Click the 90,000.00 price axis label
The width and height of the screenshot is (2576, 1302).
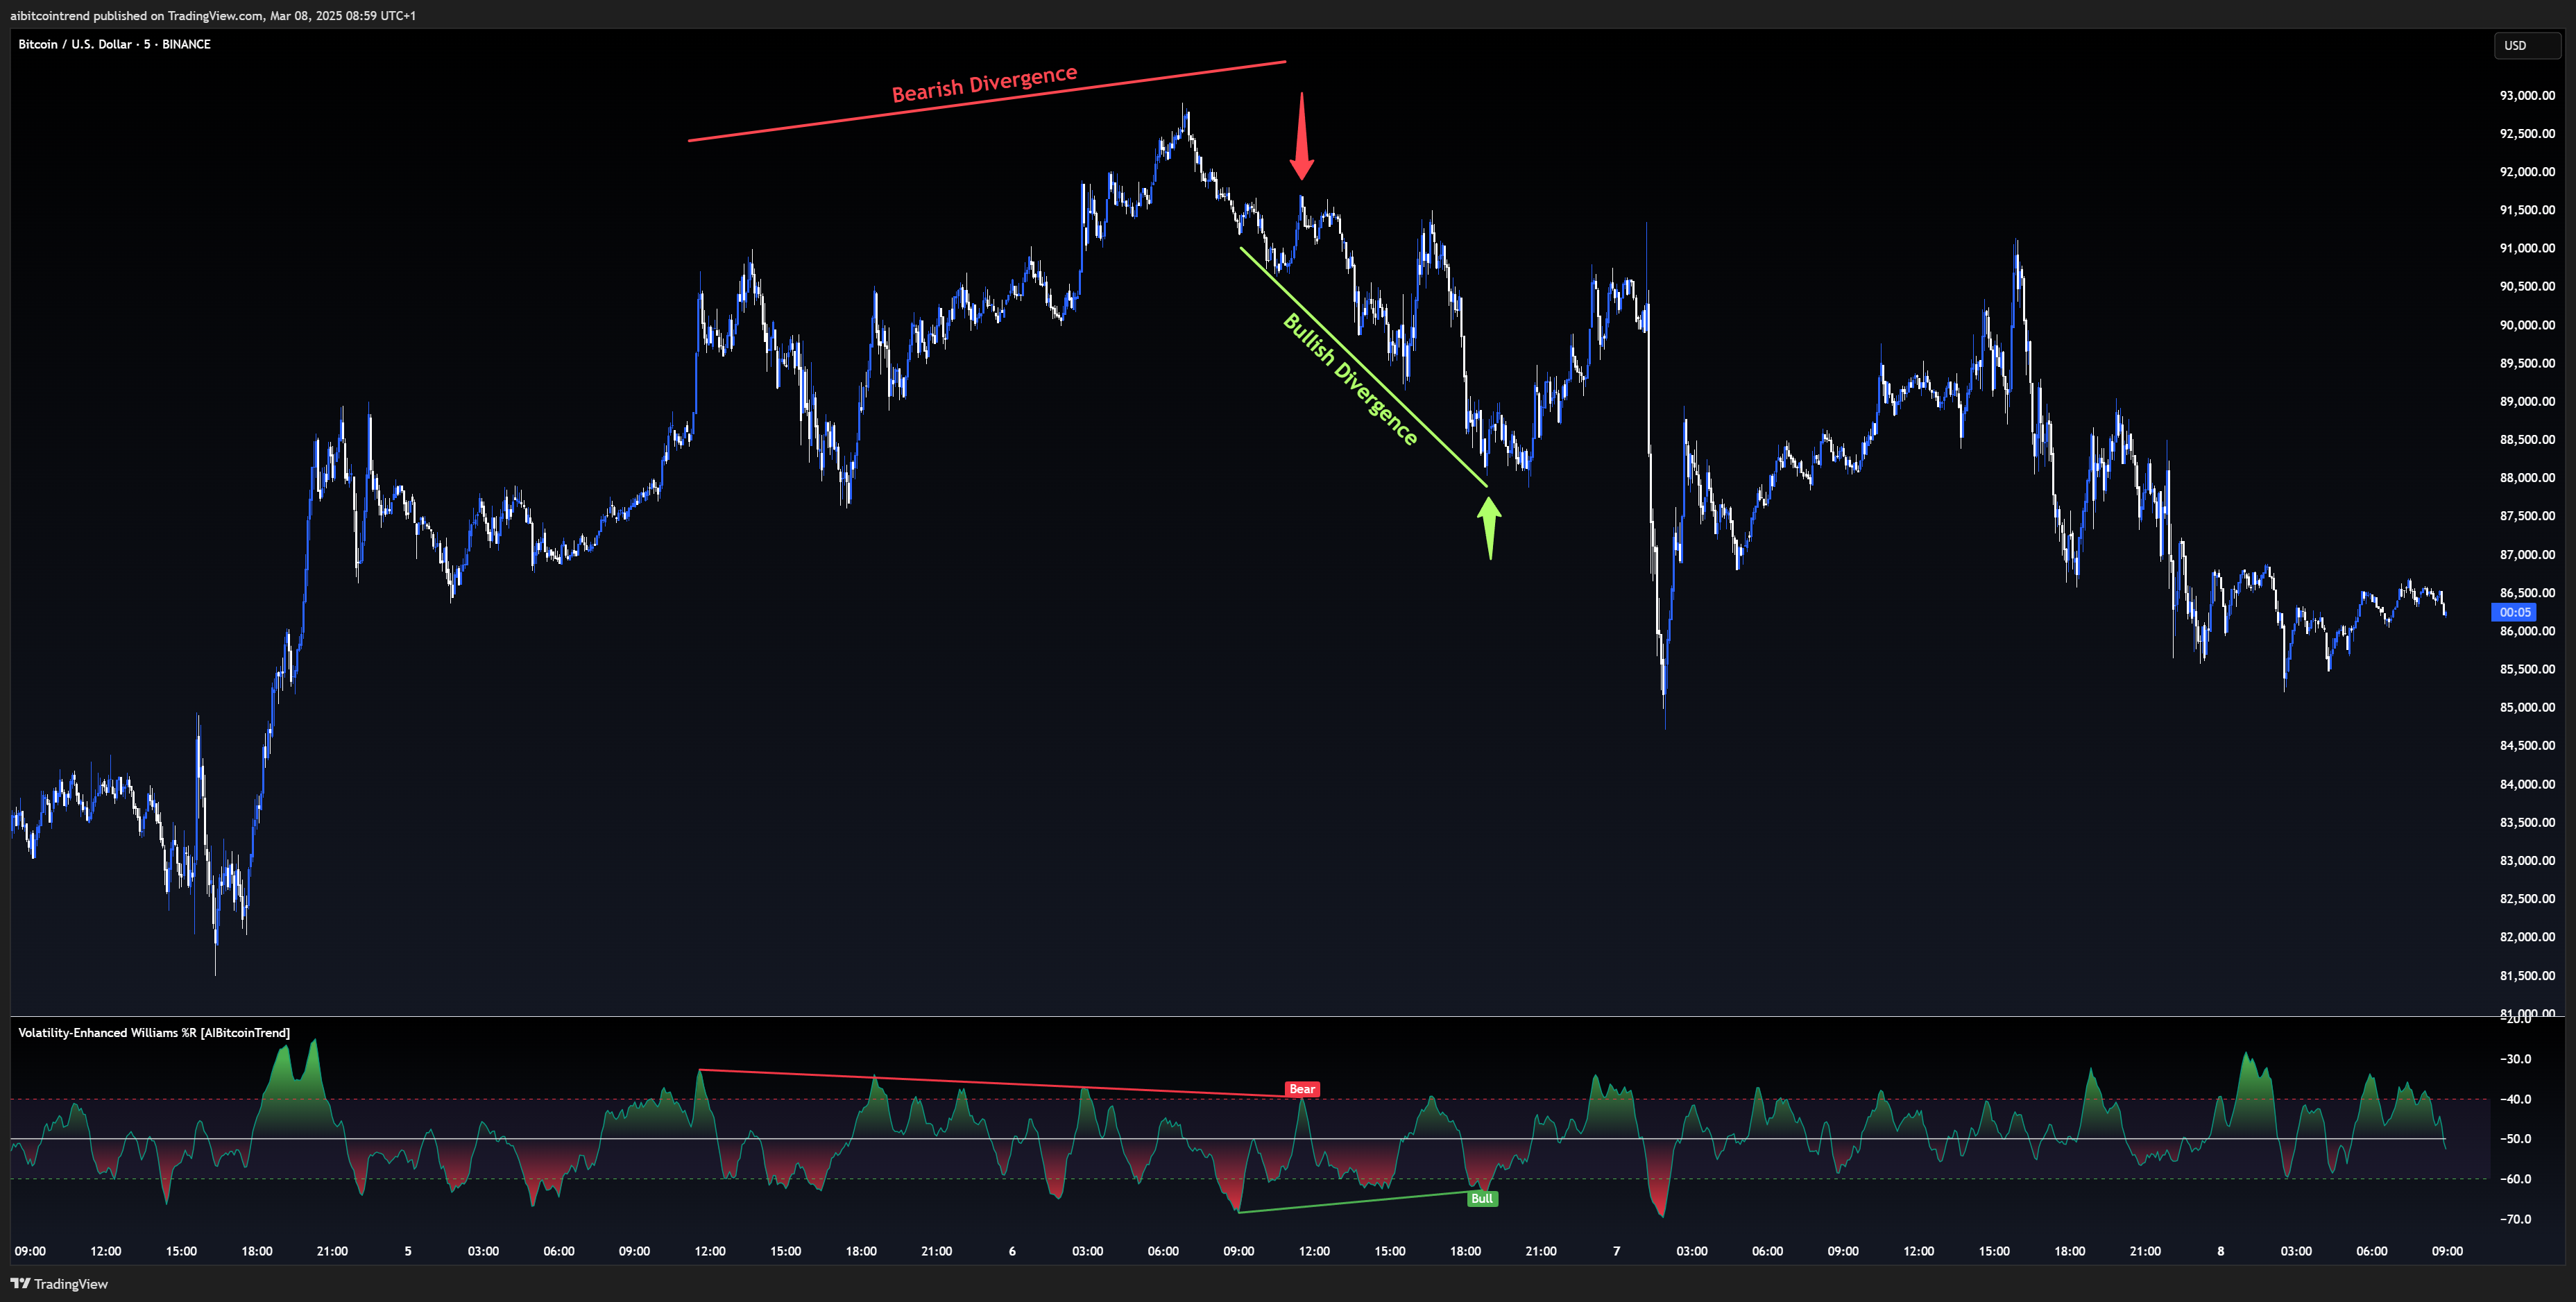pyautogui.click(x=2527, y=325)
